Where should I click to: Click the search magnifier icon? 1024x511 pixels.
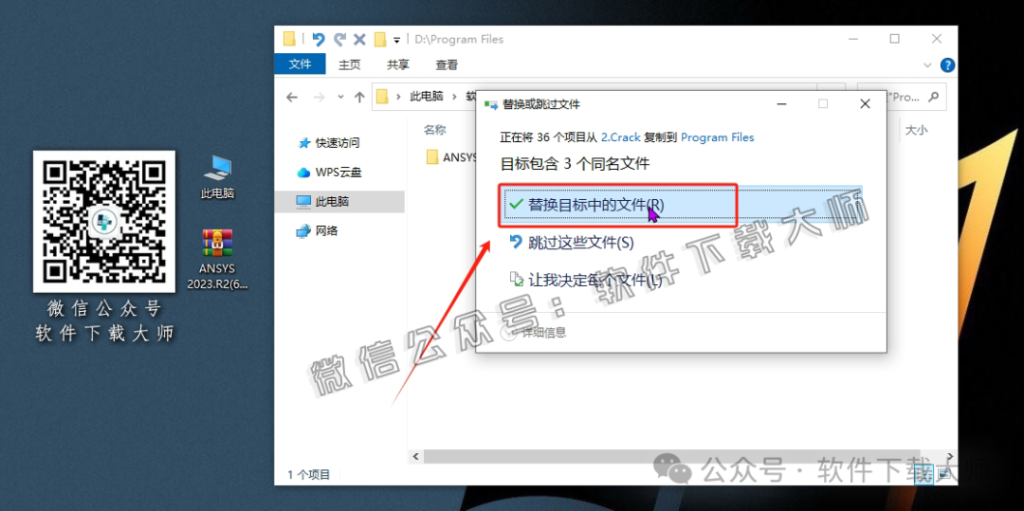point(933,97)
